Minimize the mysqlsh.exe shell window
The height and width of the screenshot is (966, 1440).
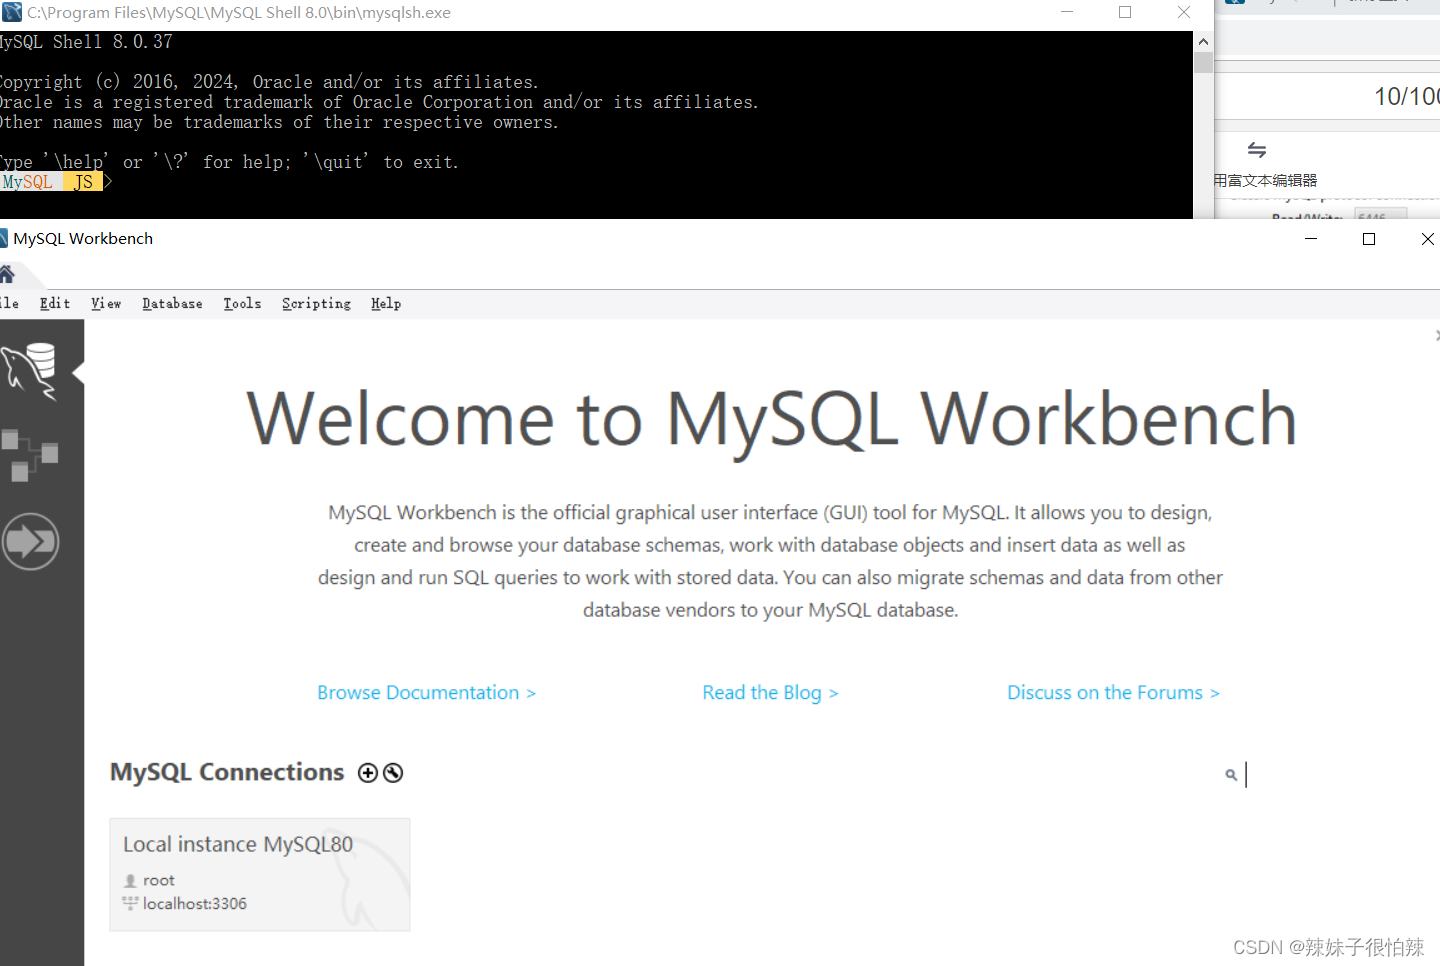(x=1067, y=12)
